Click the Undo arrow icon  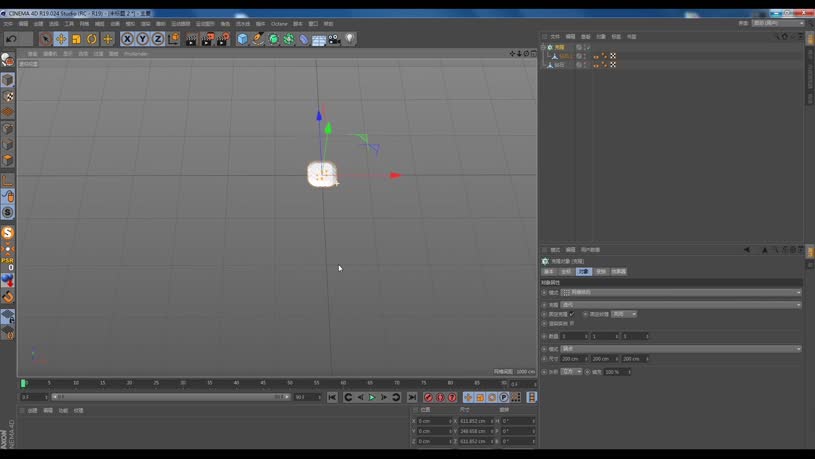click(x=11, y=39)
